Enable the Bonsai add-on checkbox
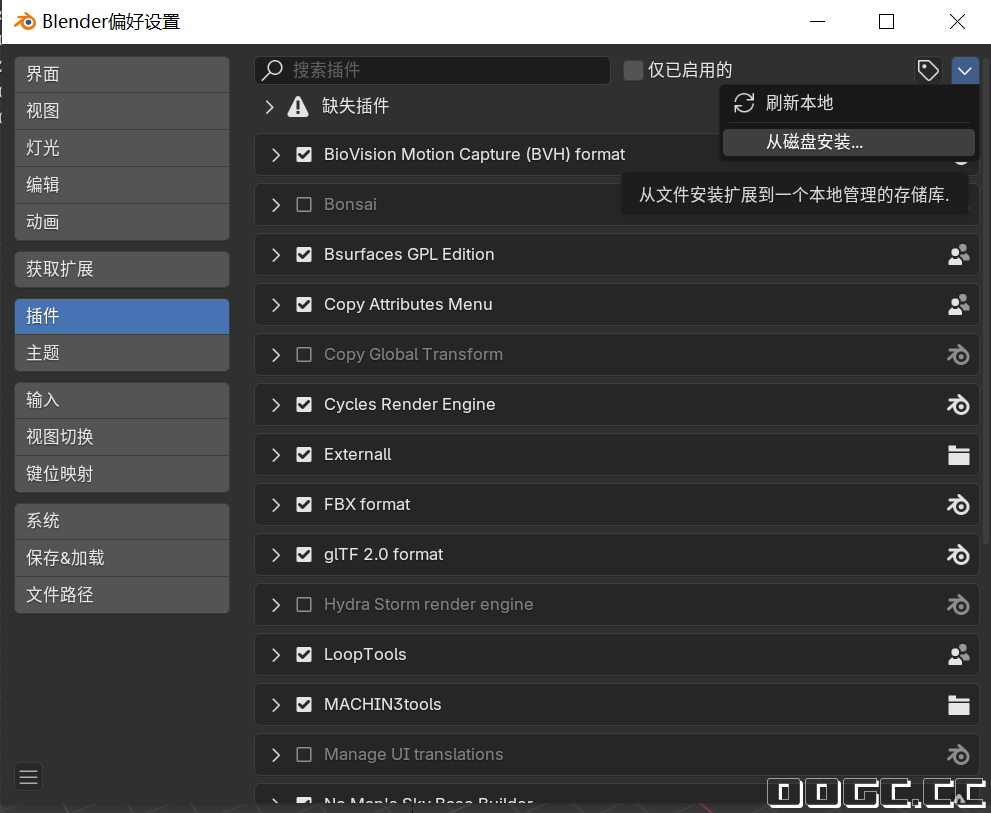The height and width of the screenshot is (813, 991). pos(304,205)
